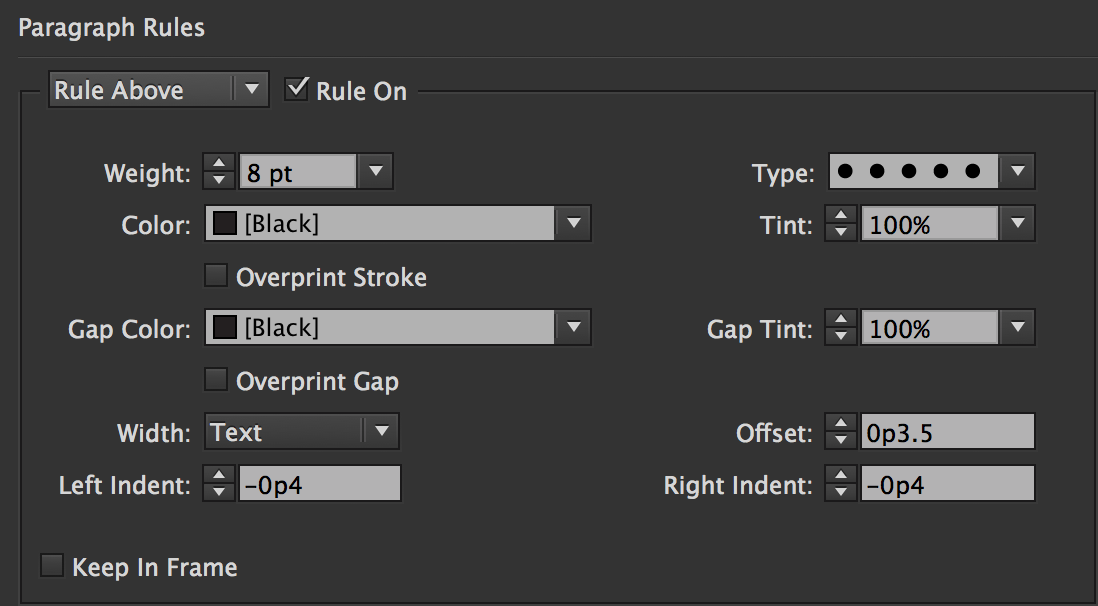Expand the Gap Tint dropdown arrow
The image size is (1098, 606).
(x=1017, y=327)
